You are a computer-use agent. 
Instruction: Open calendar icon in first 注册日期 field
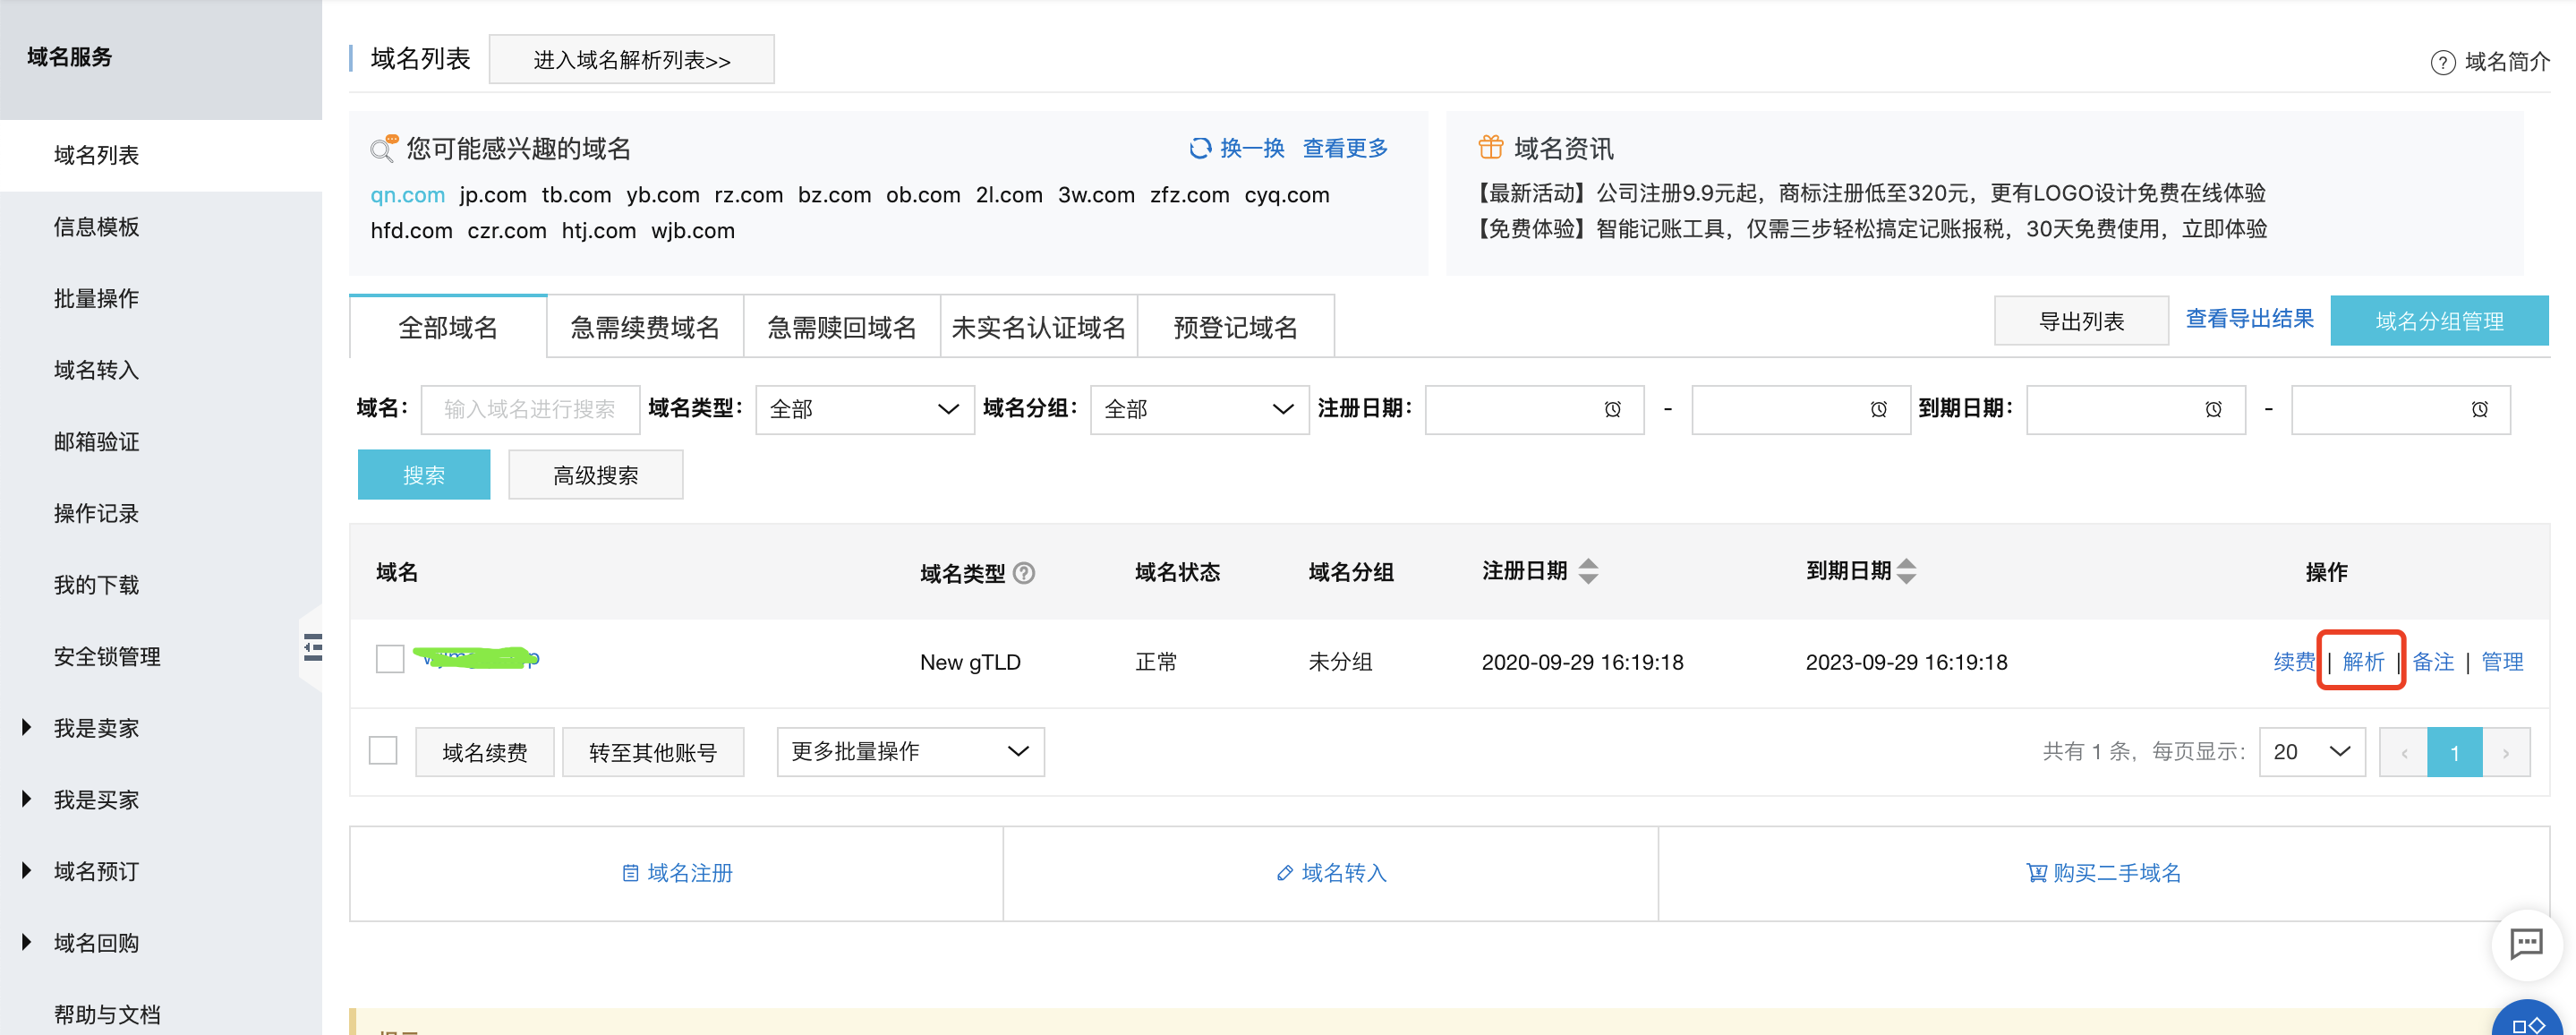point(1612,410)
